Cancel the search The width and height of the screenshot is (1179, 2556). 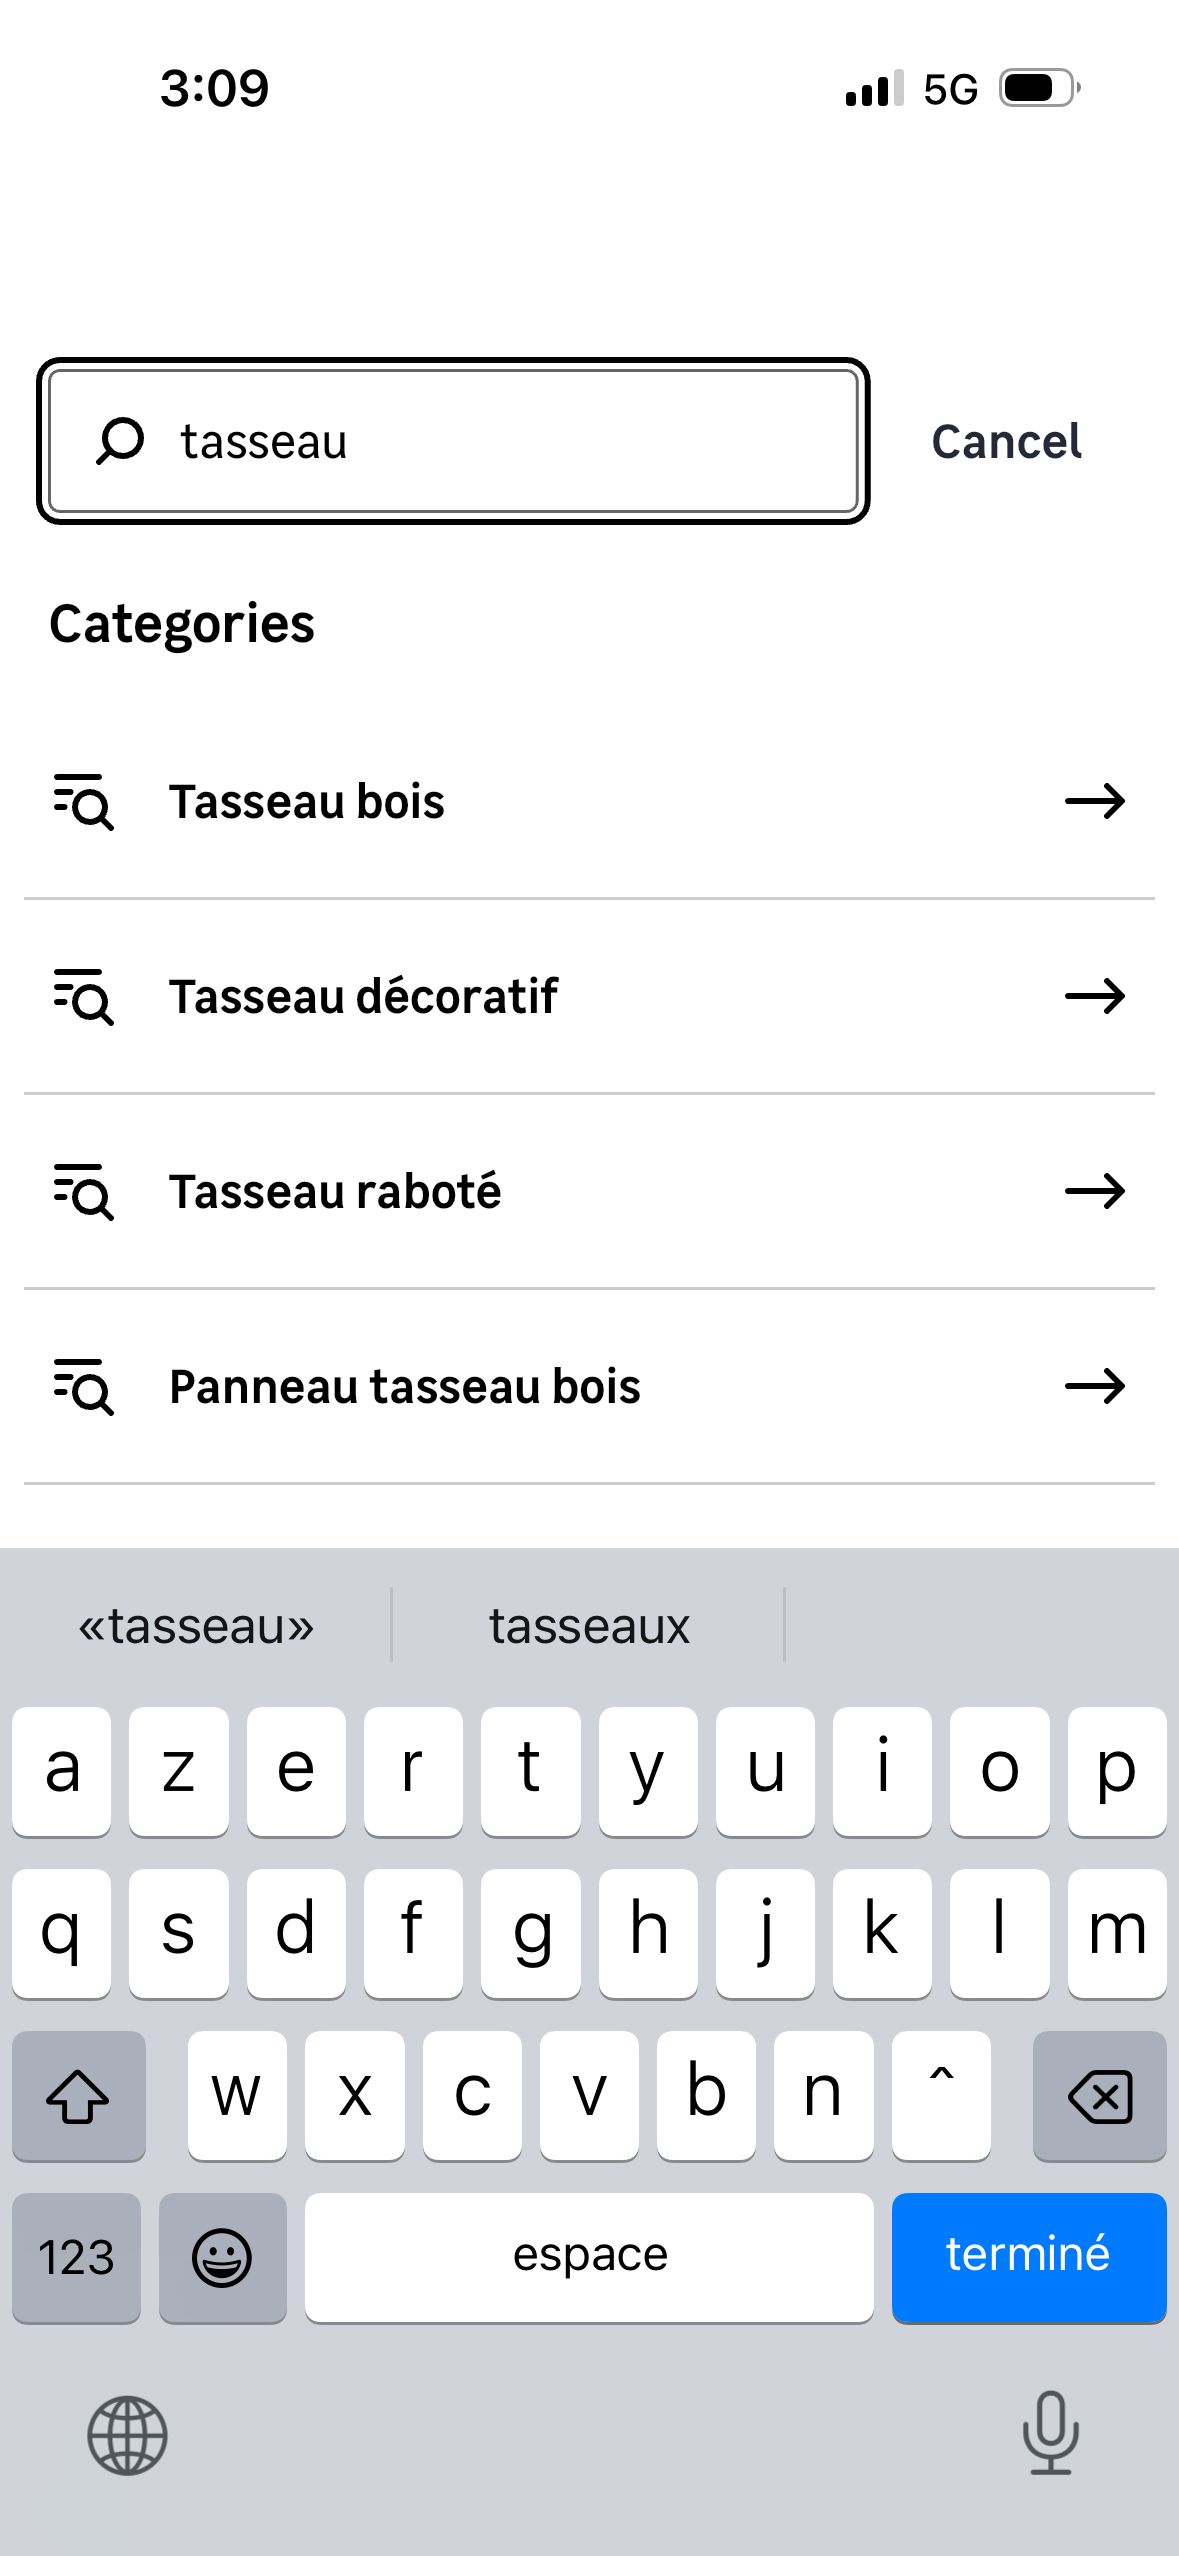[1006, 441]
